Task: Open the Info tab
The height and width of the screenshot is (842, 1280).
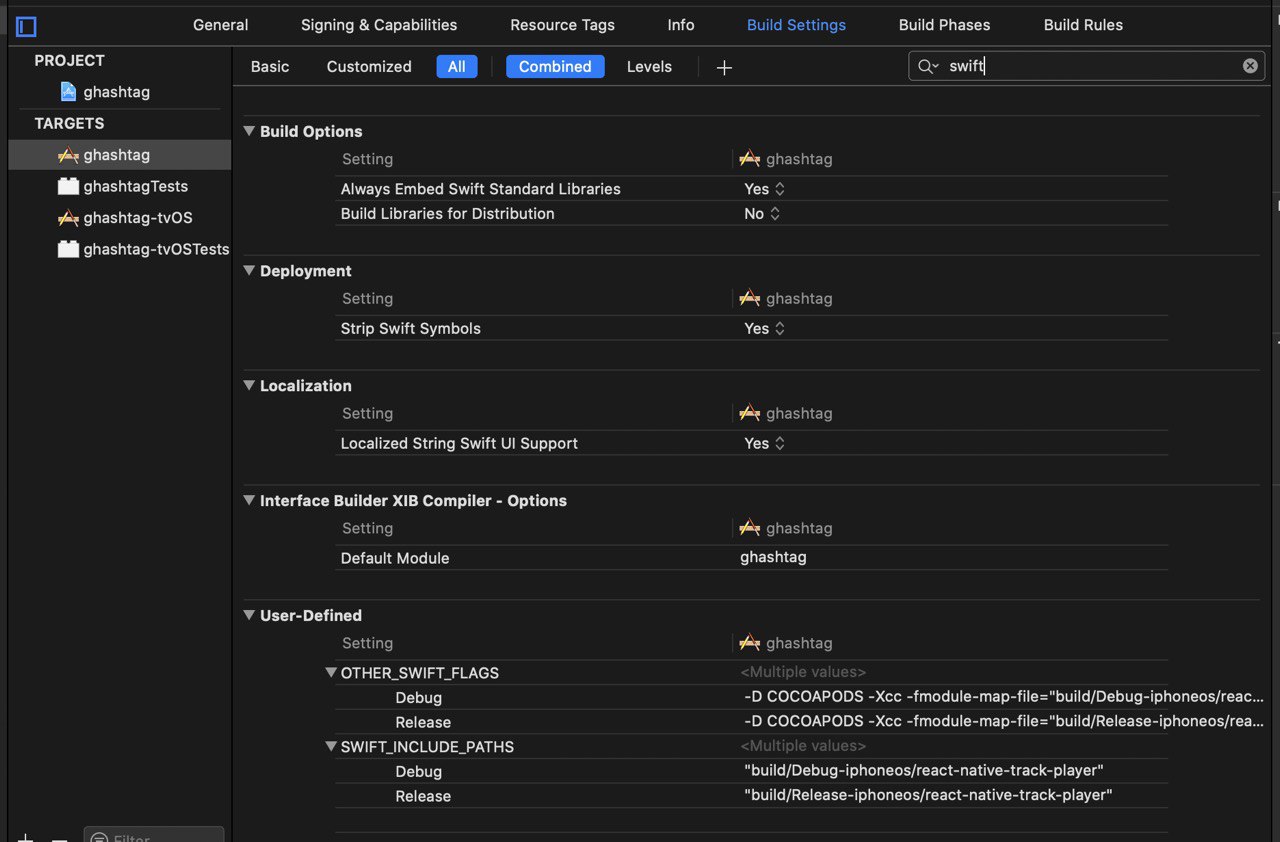Action: (x=681, y=25)
